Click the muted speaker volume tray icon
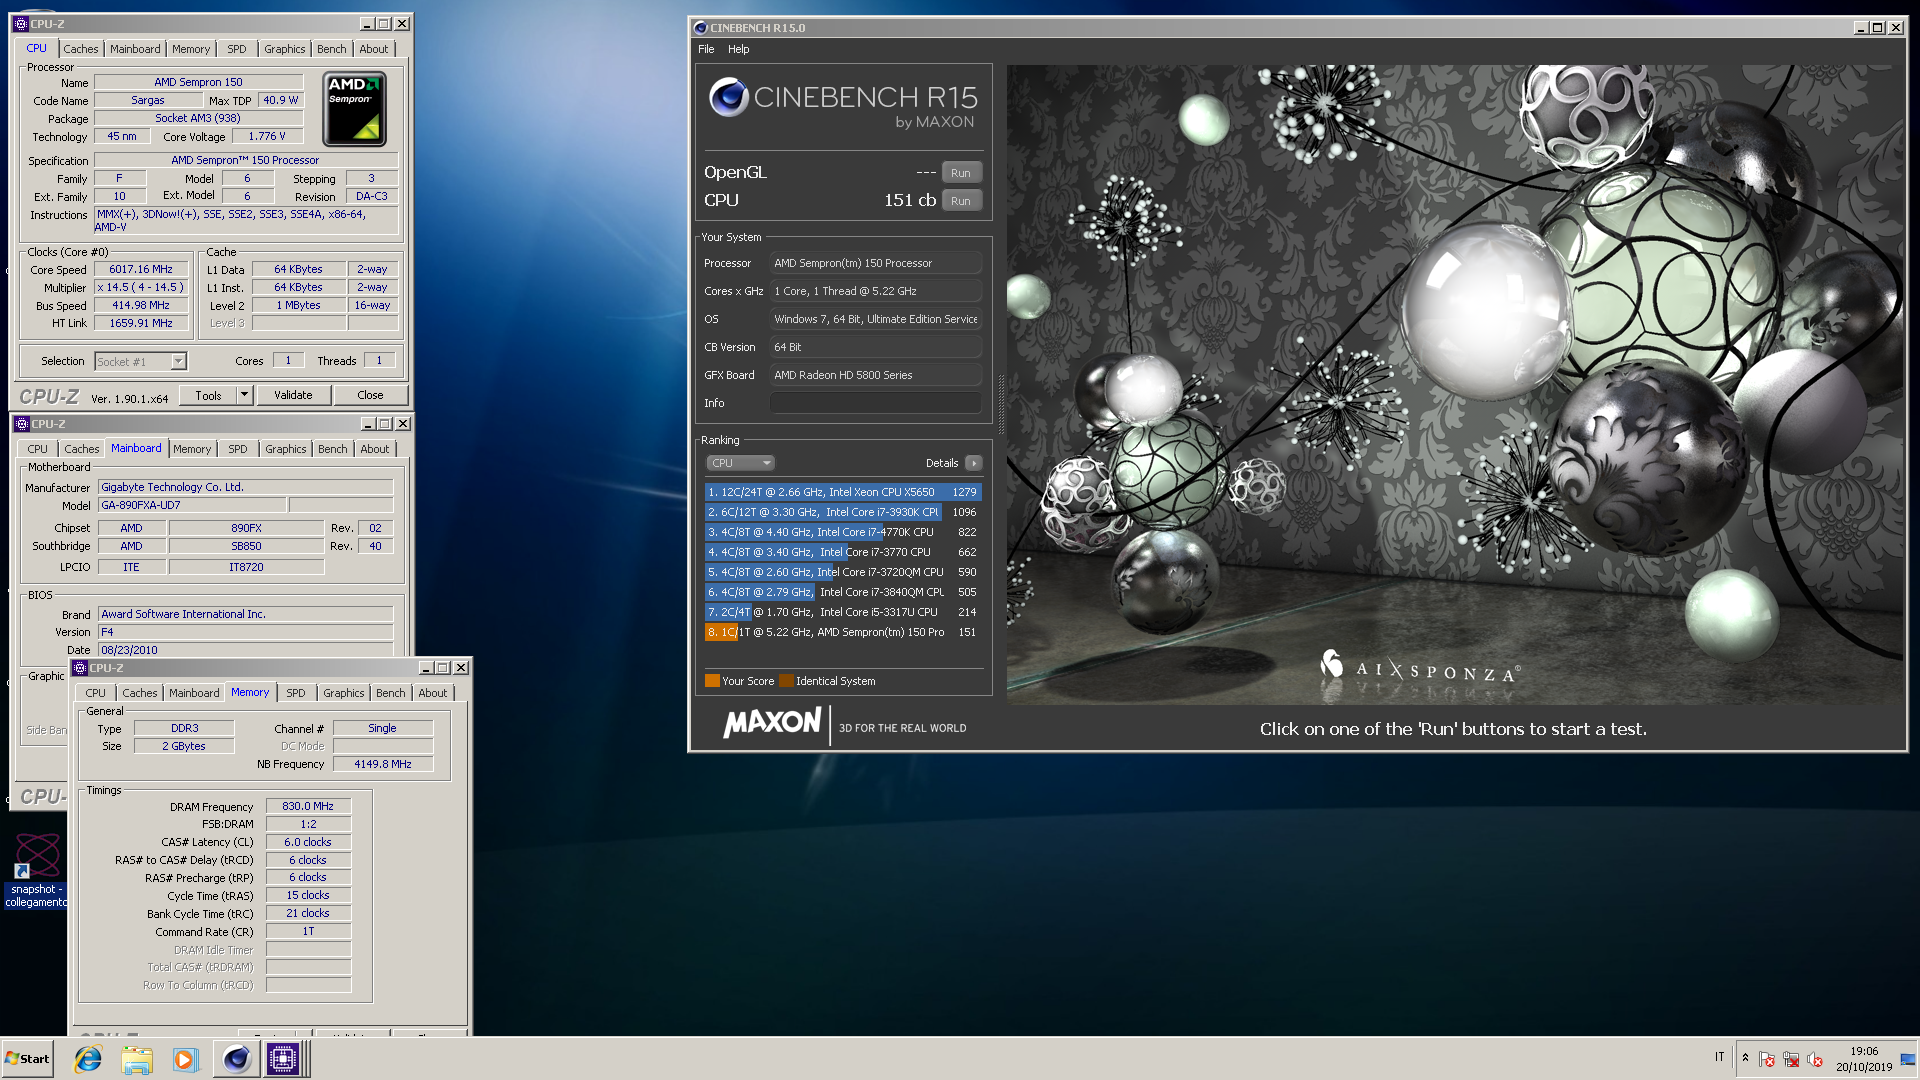The image size is (1920, 1080). coord(1815,1059)
